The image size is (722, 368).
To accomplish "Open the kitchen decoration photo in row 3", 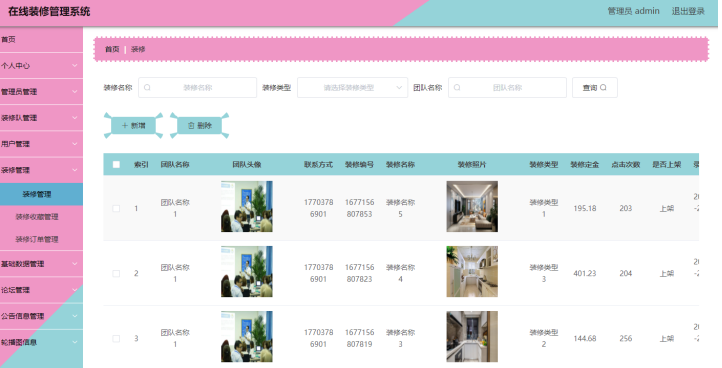I will 472,337.
